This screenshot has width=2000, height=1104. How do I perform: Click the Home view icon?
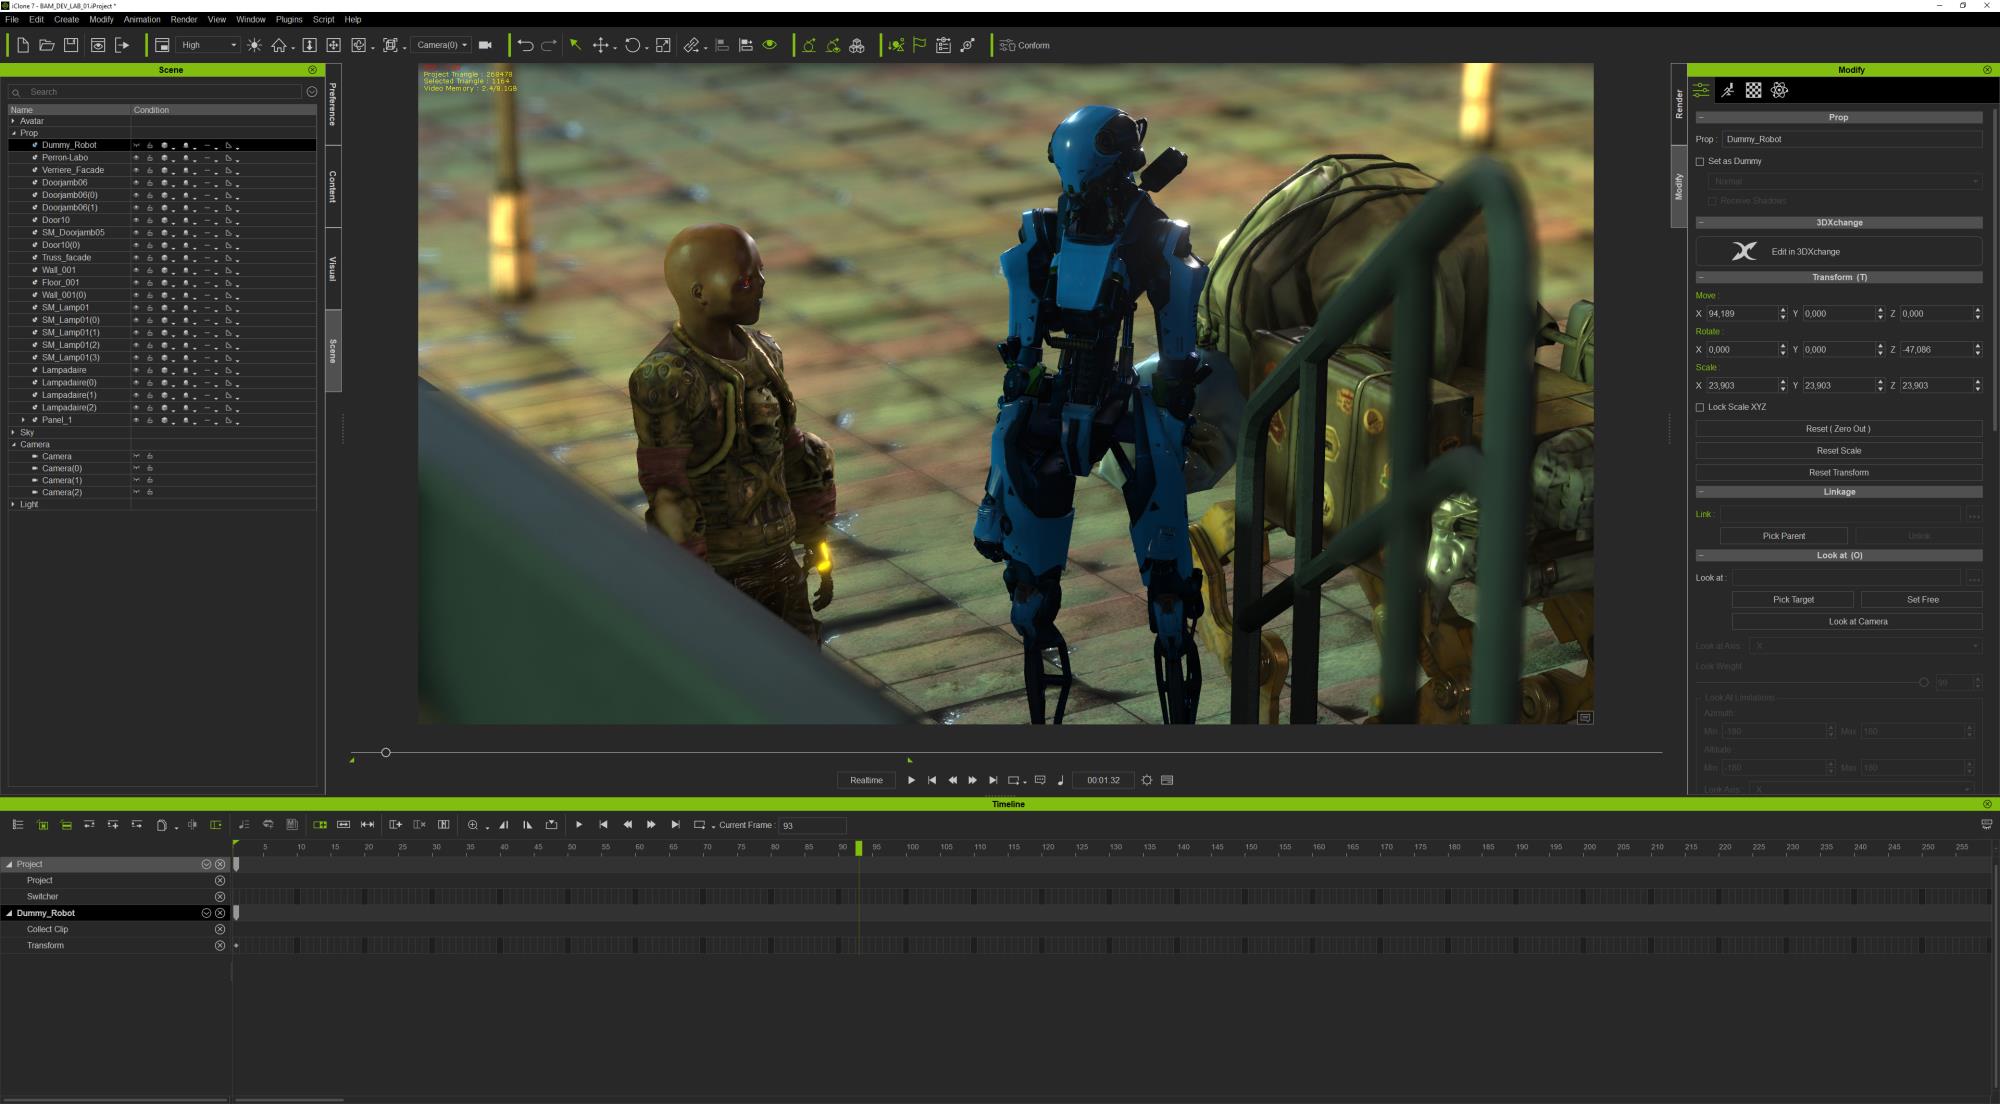pos(279,45)
